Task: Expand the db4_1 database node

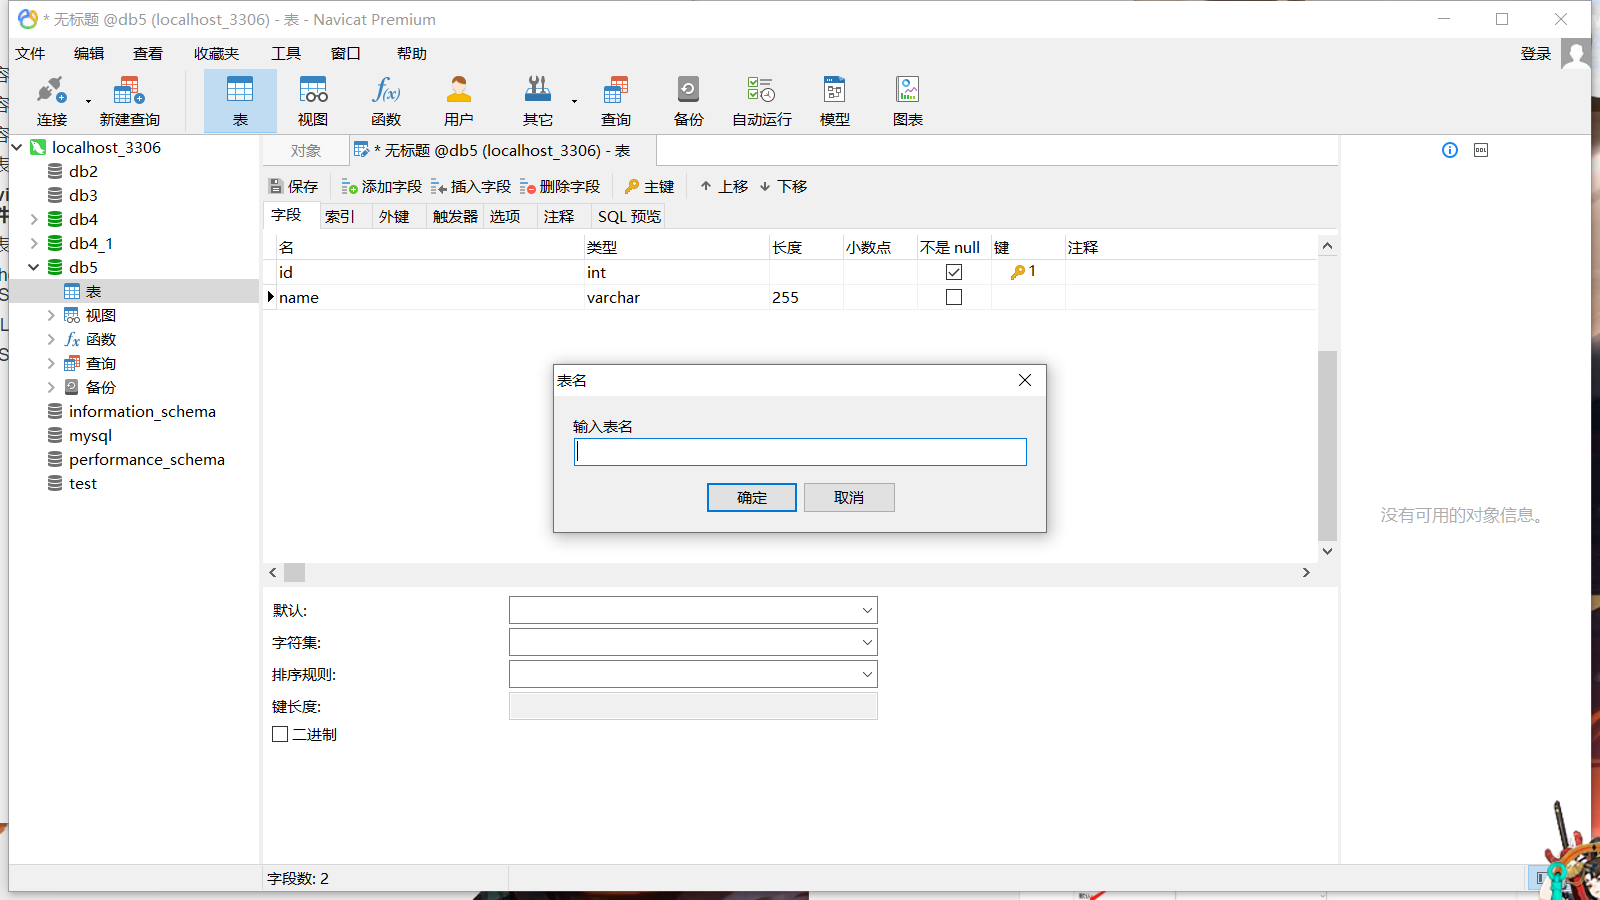Action: 34,243
